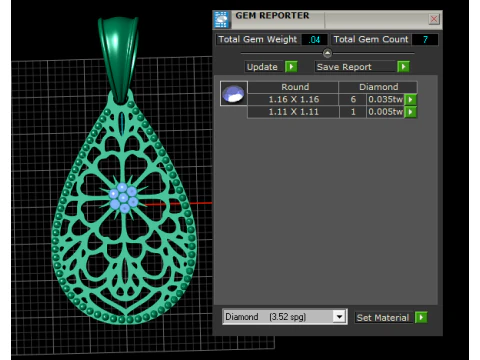Click the green arrow next to Set Material
Viewport: 480px width, 360px height.
click(421, 317)
